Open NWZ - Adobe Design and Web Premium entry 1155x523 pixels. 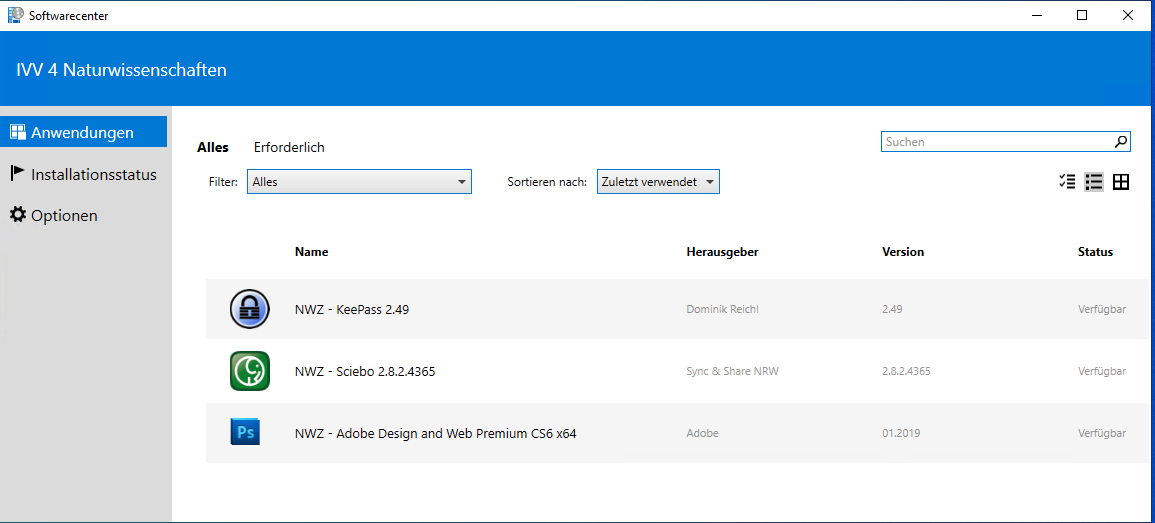[x=435, y=433]
